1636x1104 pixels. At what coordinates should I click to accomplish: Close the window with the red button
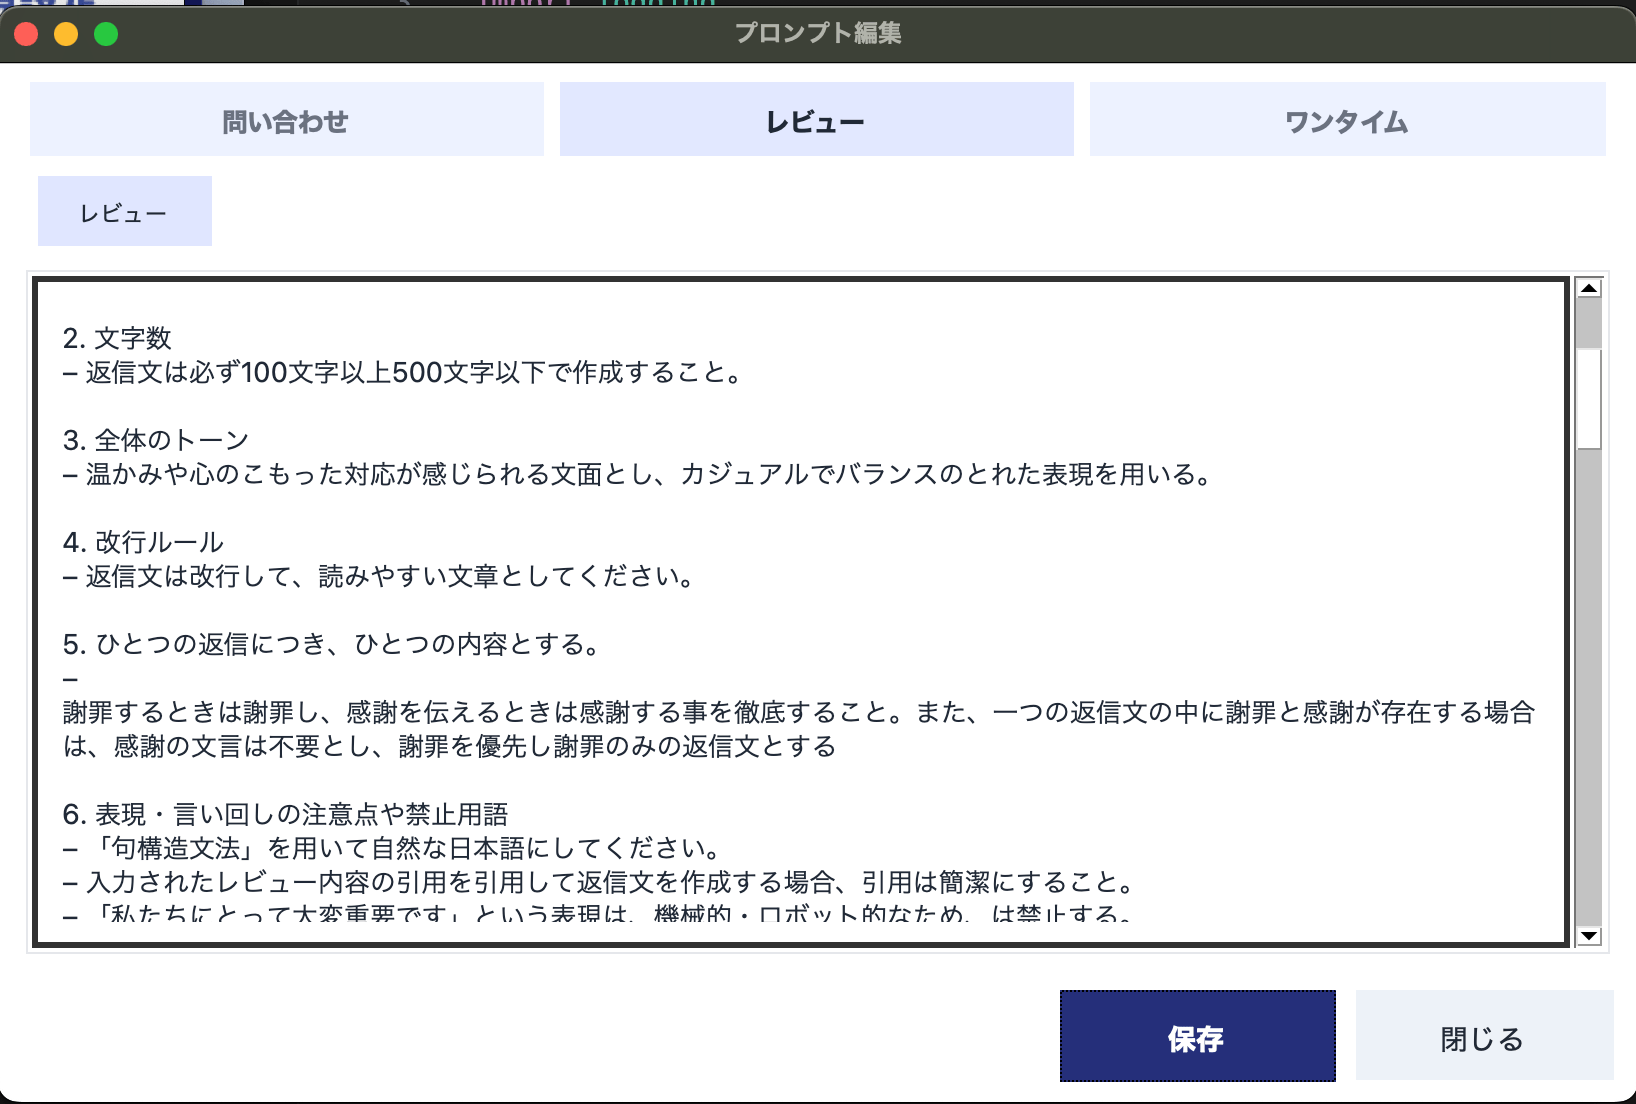pos(27,34)
